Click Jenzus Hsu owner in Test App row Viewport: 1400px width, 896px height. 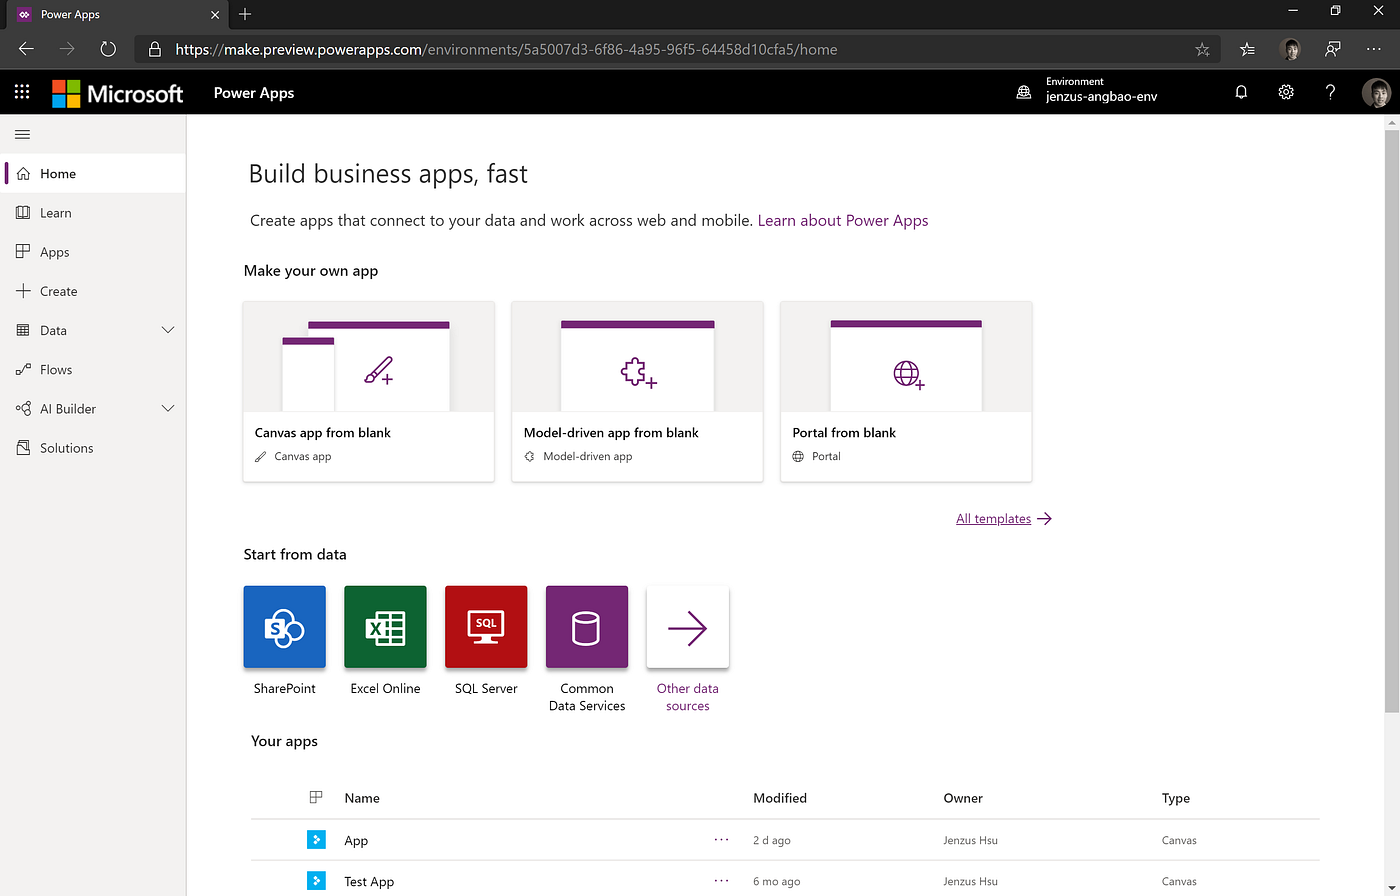pos(971,882)
